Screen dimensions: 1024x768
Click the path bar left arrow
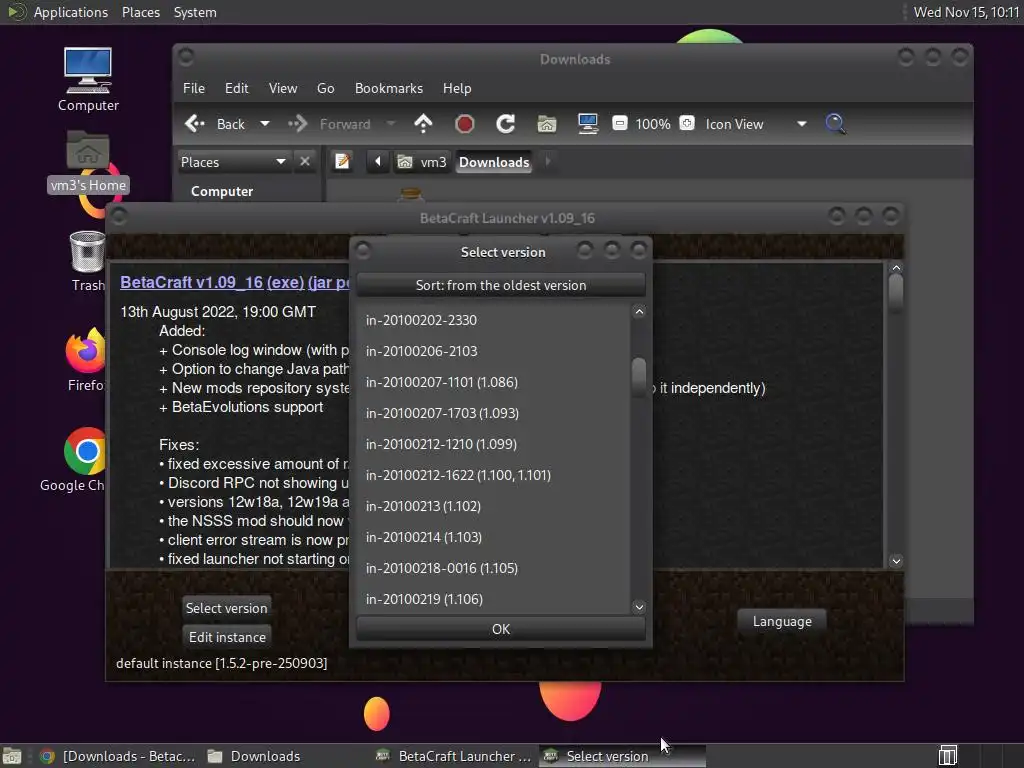377,161
